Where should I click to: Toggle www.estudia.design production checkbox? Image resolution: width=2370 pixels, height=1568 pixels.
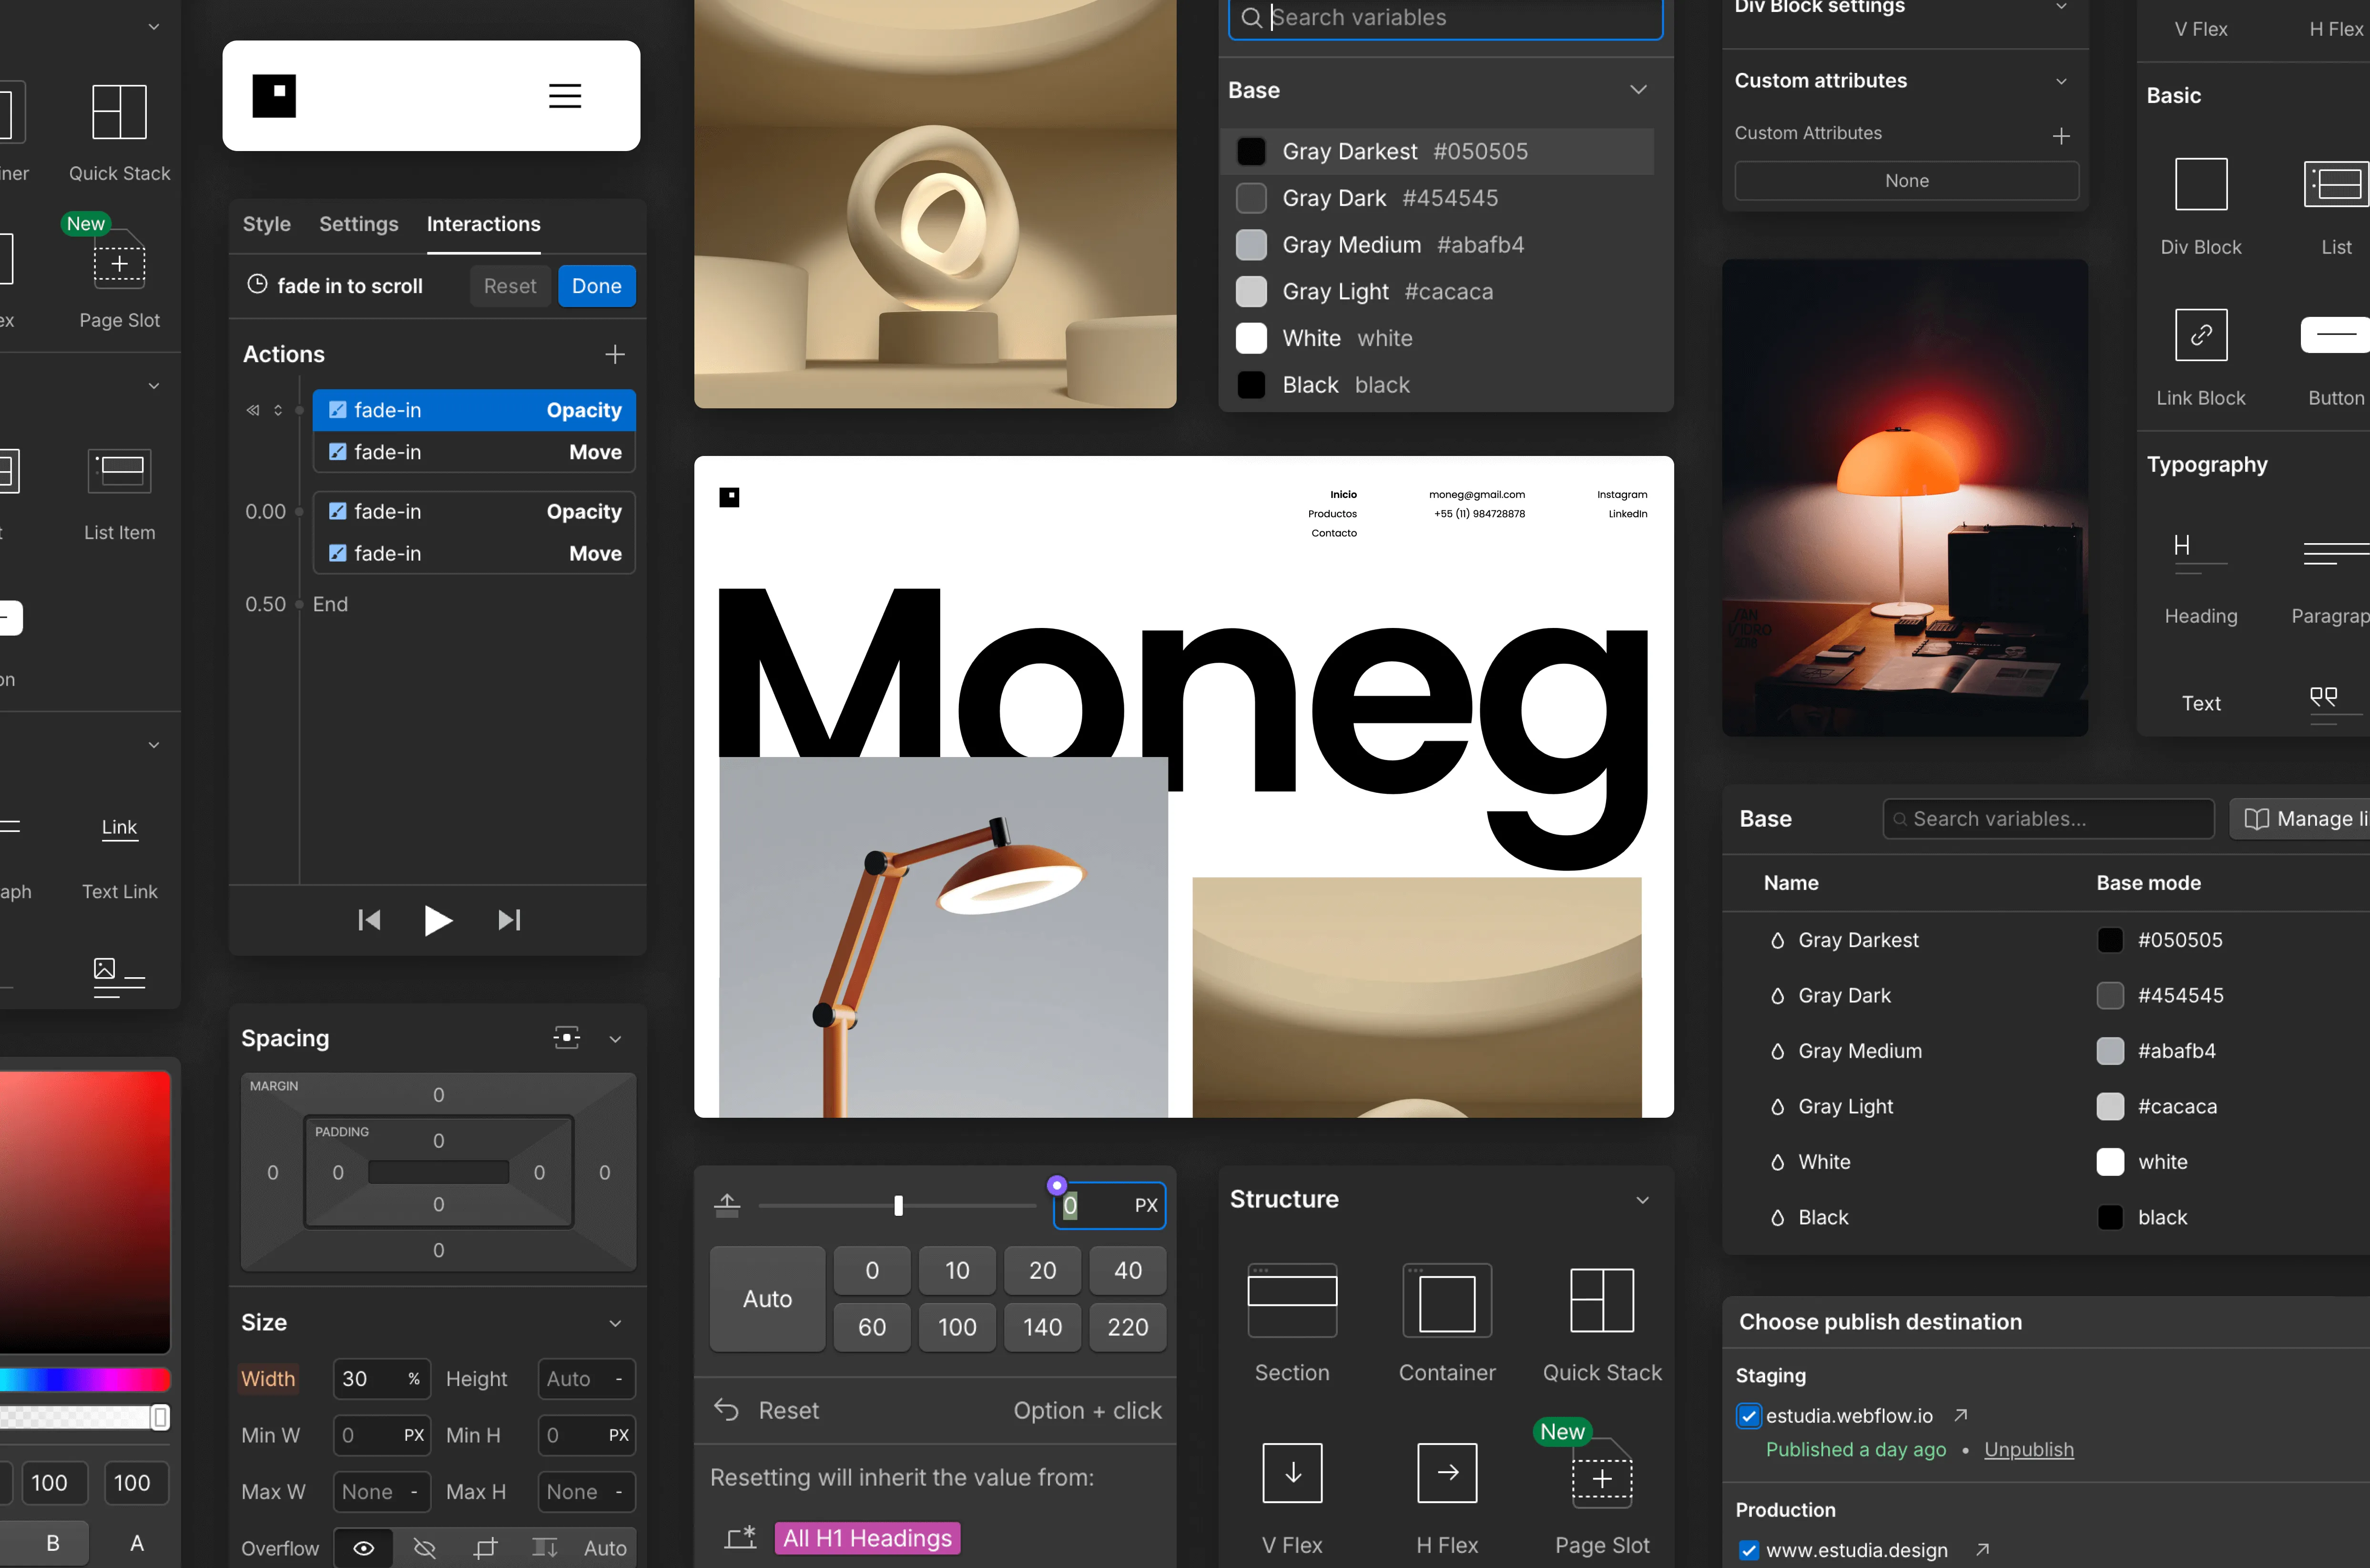pos(1748,1551)
